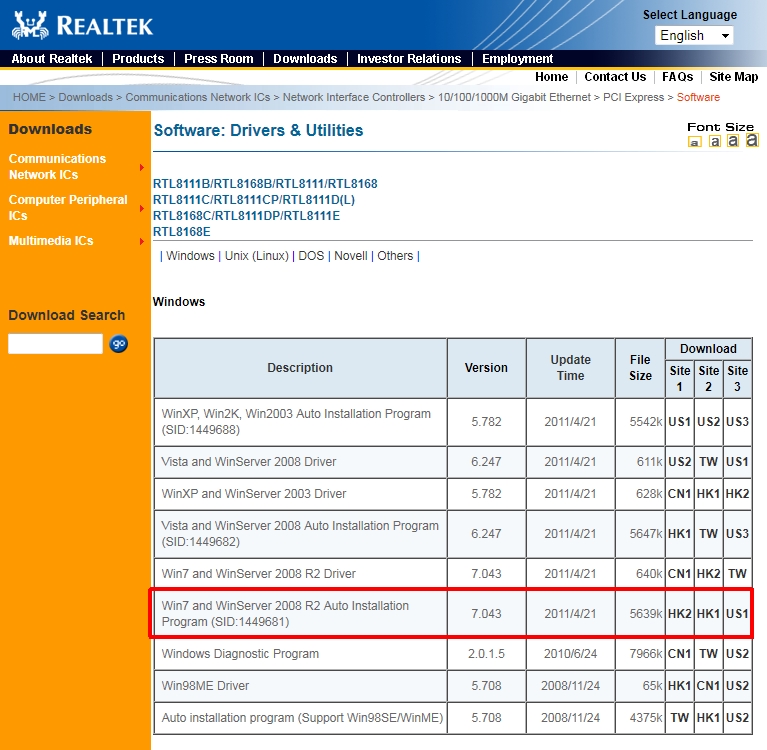Screen dimensions: 767x750
Task: Download WinXP WinServer 2003 Driver from CN1
Action: pyautogui.click(x=679, y=494)
